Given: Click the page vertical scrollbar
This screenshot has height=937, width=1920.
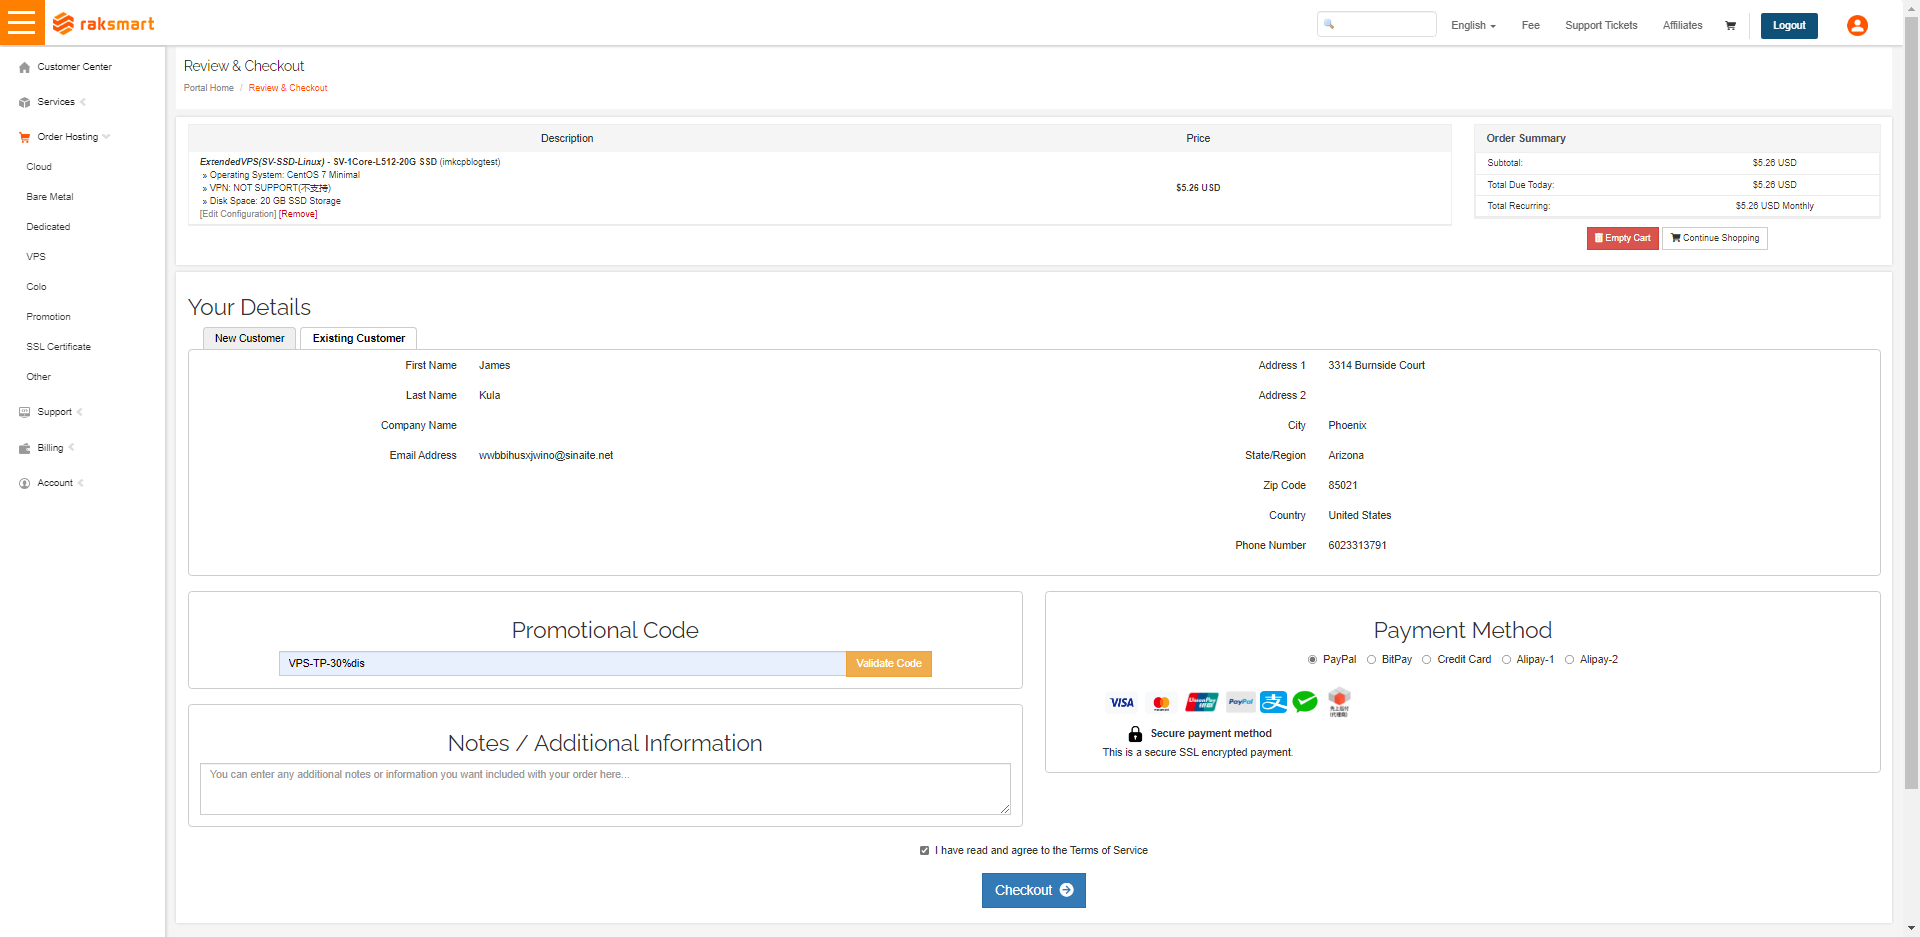Looking at the screenshot, I should coord(1911,400).
